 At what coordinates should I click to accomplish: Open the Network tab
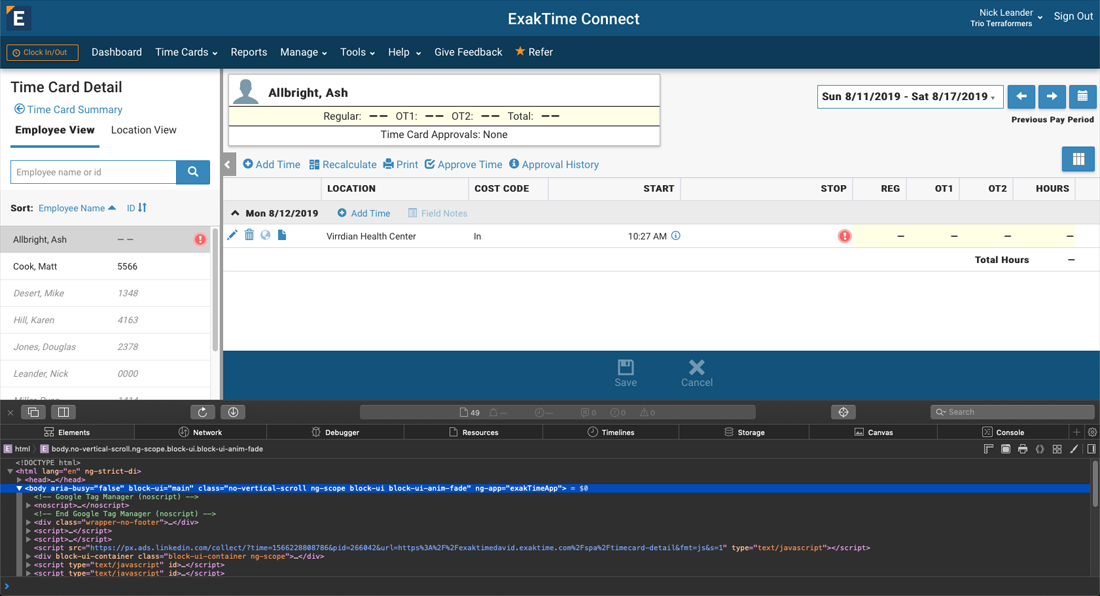tap(200, 432)
